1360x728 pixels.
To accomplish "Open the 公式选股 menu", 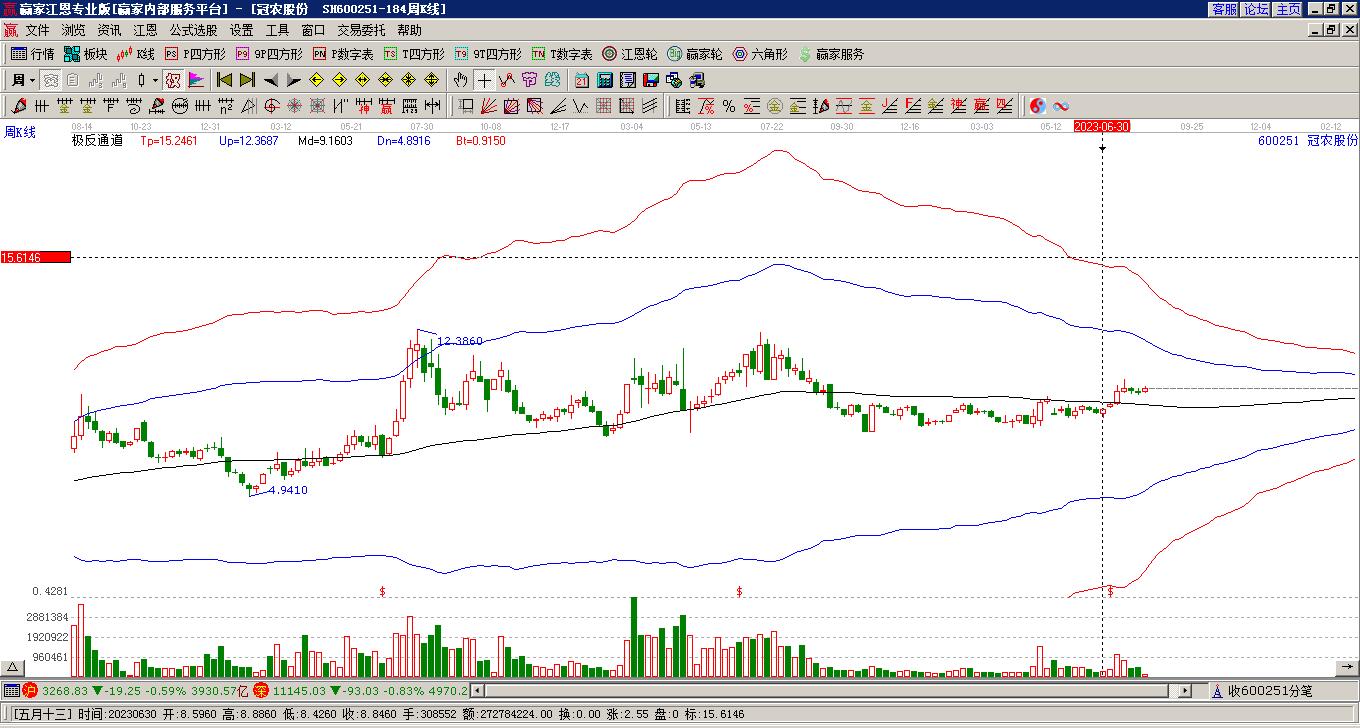I will coord(193,30).
